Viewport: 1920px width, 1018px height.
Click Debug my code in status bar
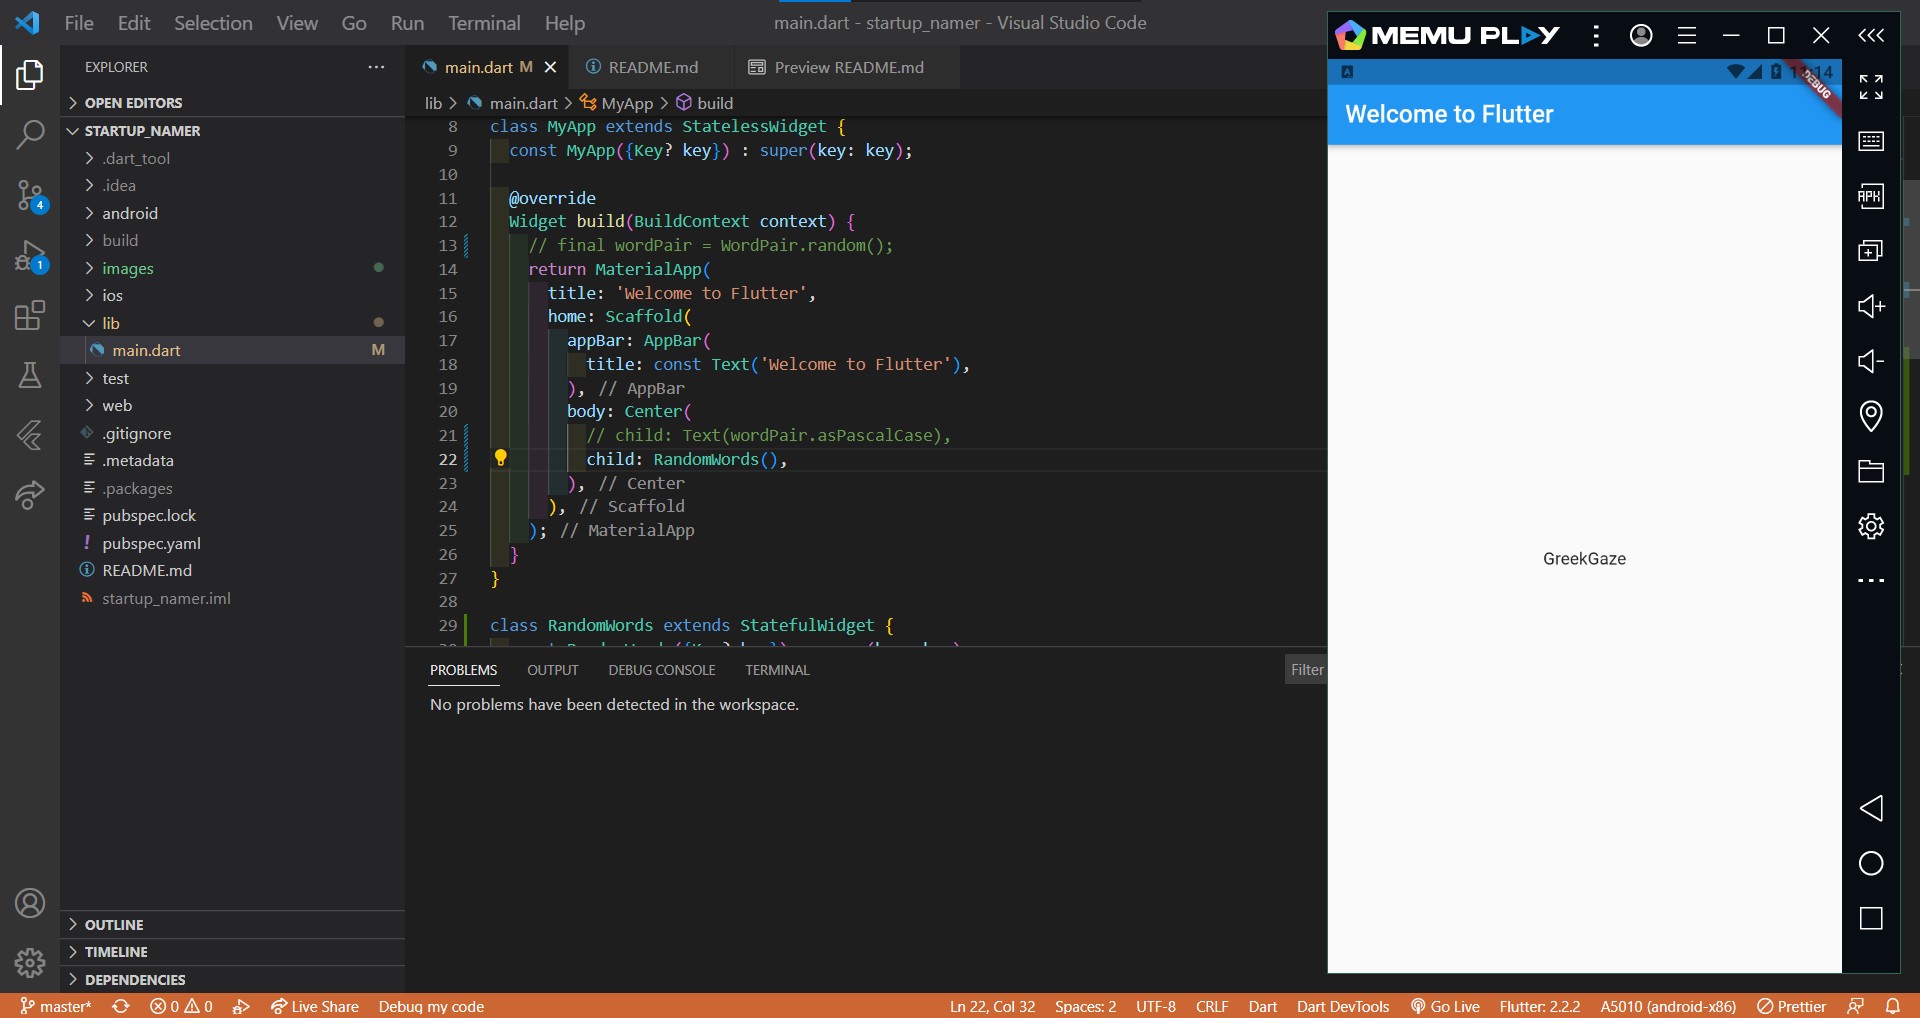(431, 1006)
